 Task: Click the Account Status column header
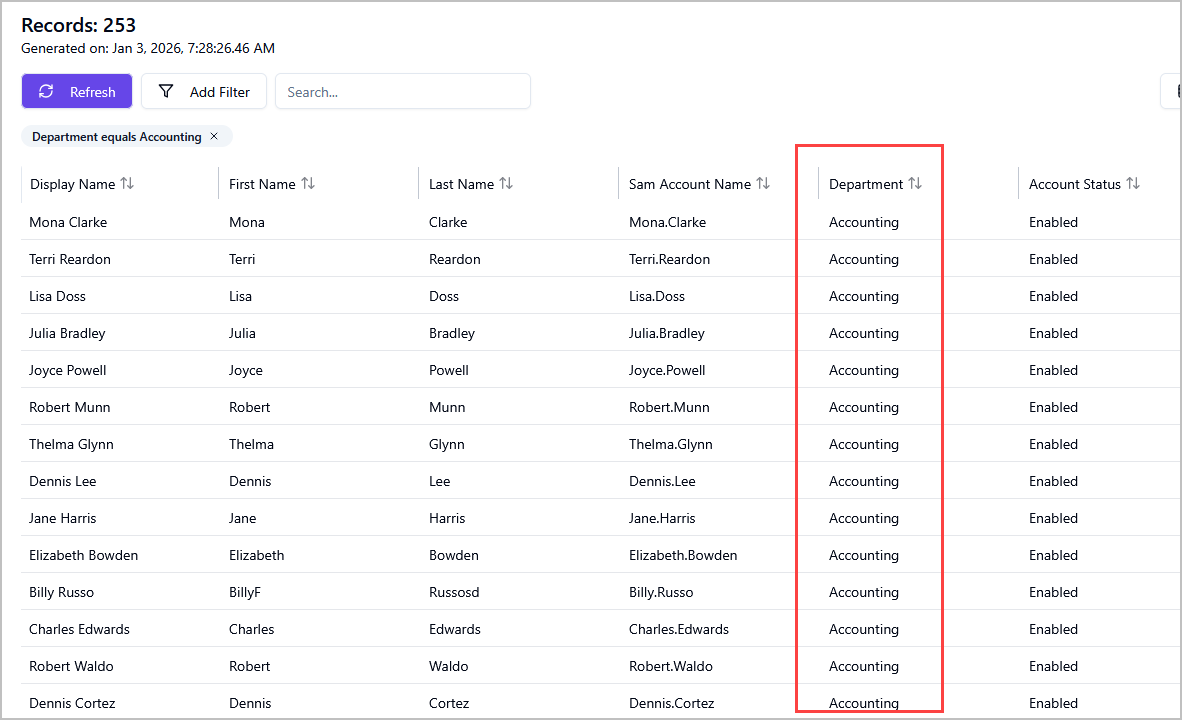pyautogui.click(x=1075, y=183)
